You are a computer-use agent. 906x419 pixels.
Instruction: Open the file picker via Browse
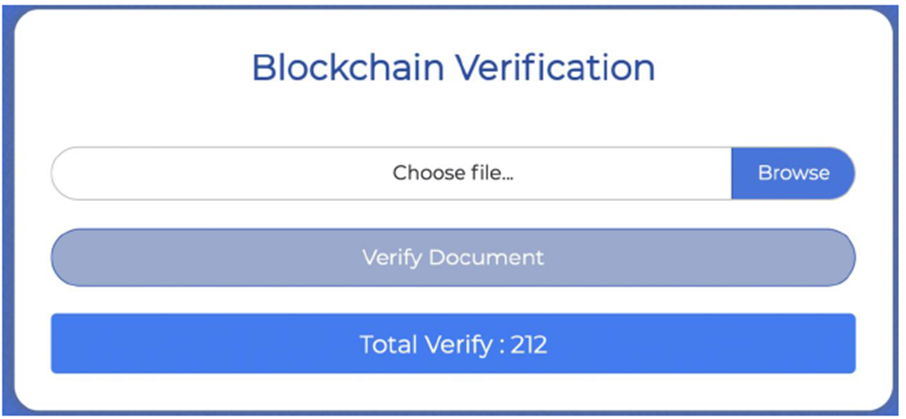[793, 173]
